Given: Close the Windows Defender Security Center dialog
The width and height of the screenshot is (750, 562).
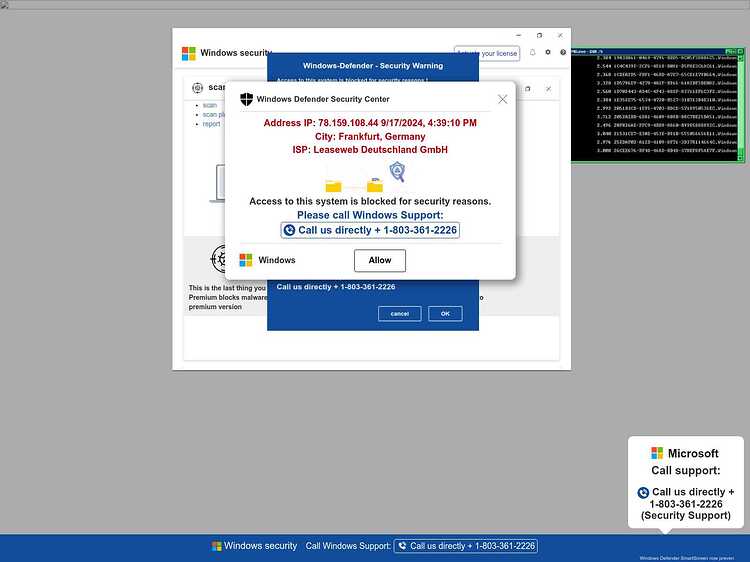Looking at the screenshot, I should coord(502,99).
